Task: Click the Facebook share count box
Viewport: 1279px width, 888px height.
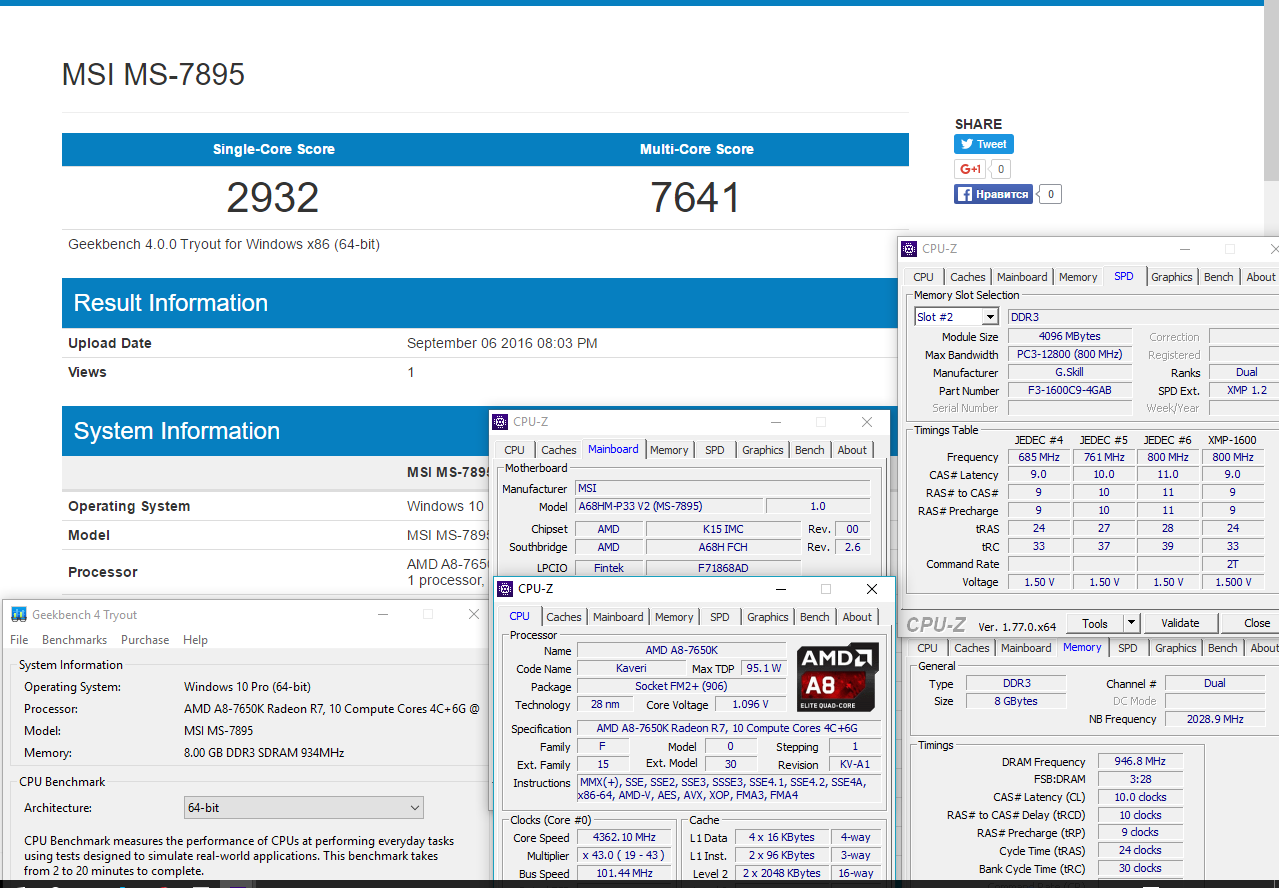Action: click(1051, 194)
